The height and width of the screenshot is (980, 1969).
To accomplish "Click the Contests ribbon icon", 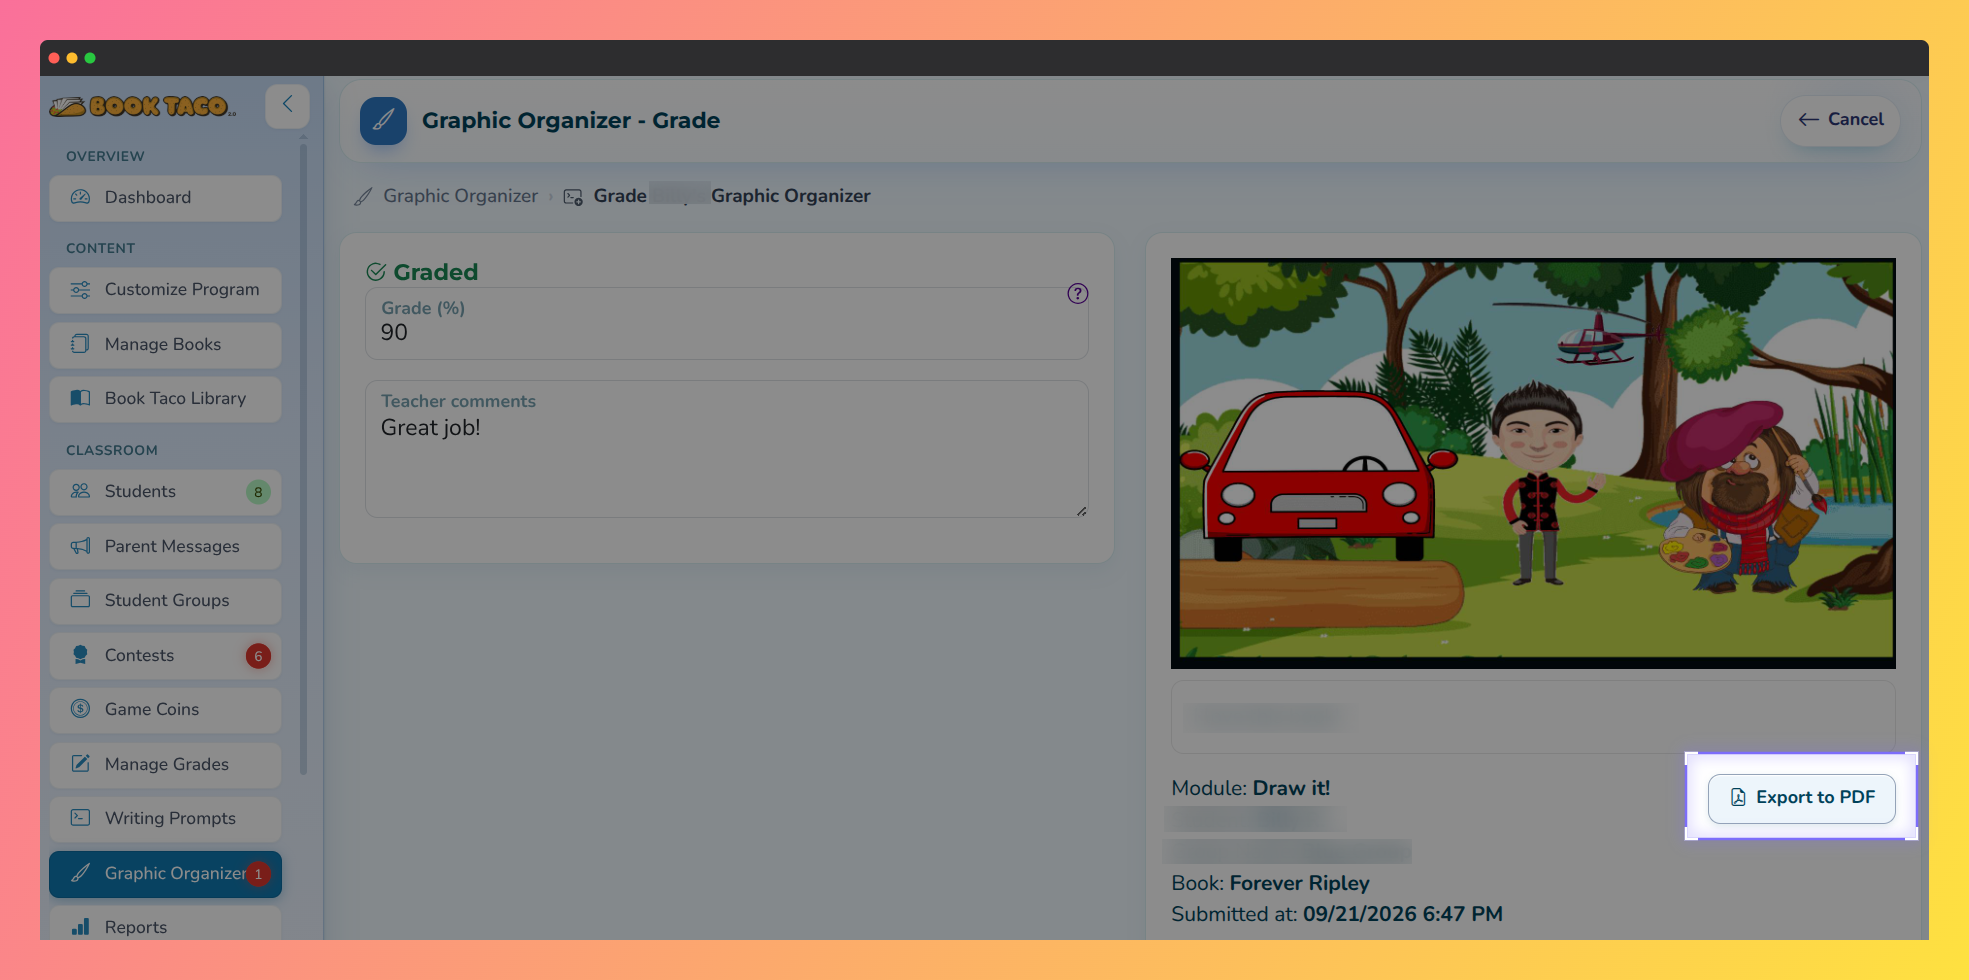I will click(81, 655).
